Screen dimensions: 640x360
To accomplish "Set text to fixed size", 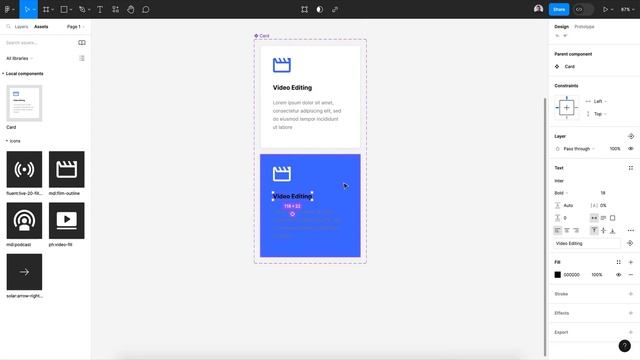I will click(612, 218).
